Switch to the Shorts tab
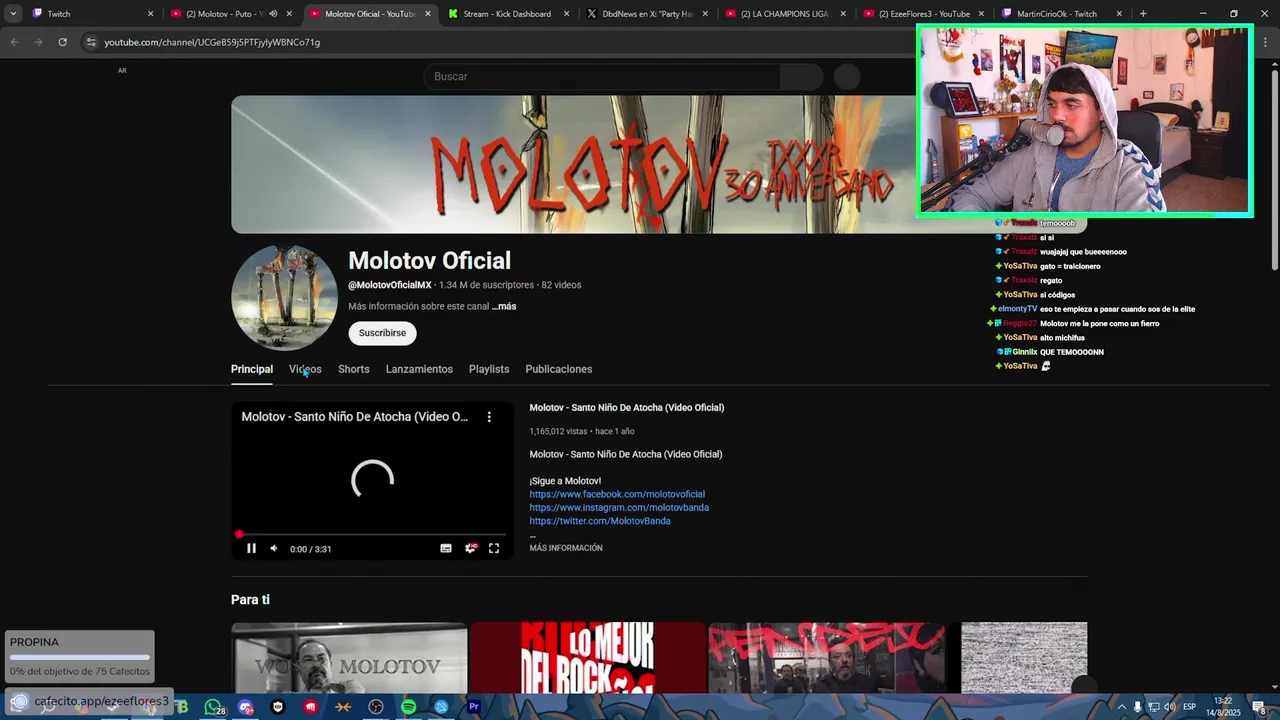1280x720 pixels. tap(353, 369)
